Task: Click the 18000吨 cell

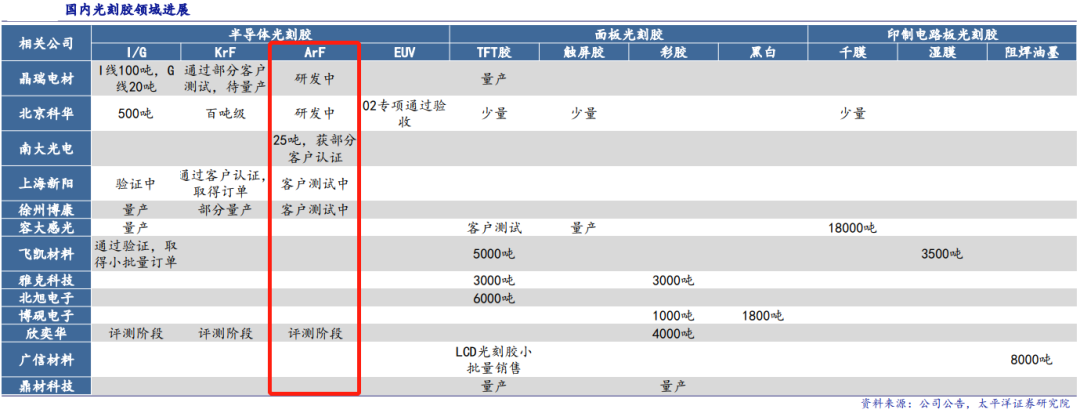Action: (x=852, y=227)
